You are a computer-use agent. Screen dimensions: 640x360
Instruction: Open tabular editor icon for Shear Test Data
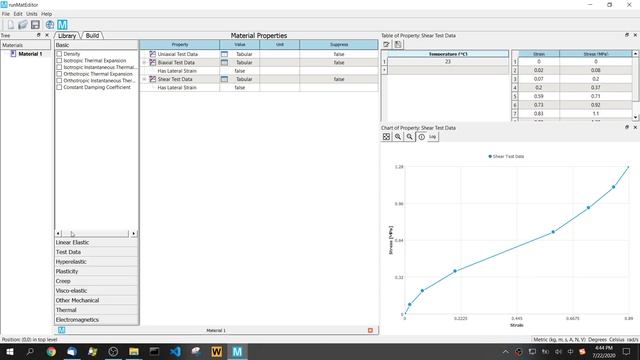pos(224,79)
